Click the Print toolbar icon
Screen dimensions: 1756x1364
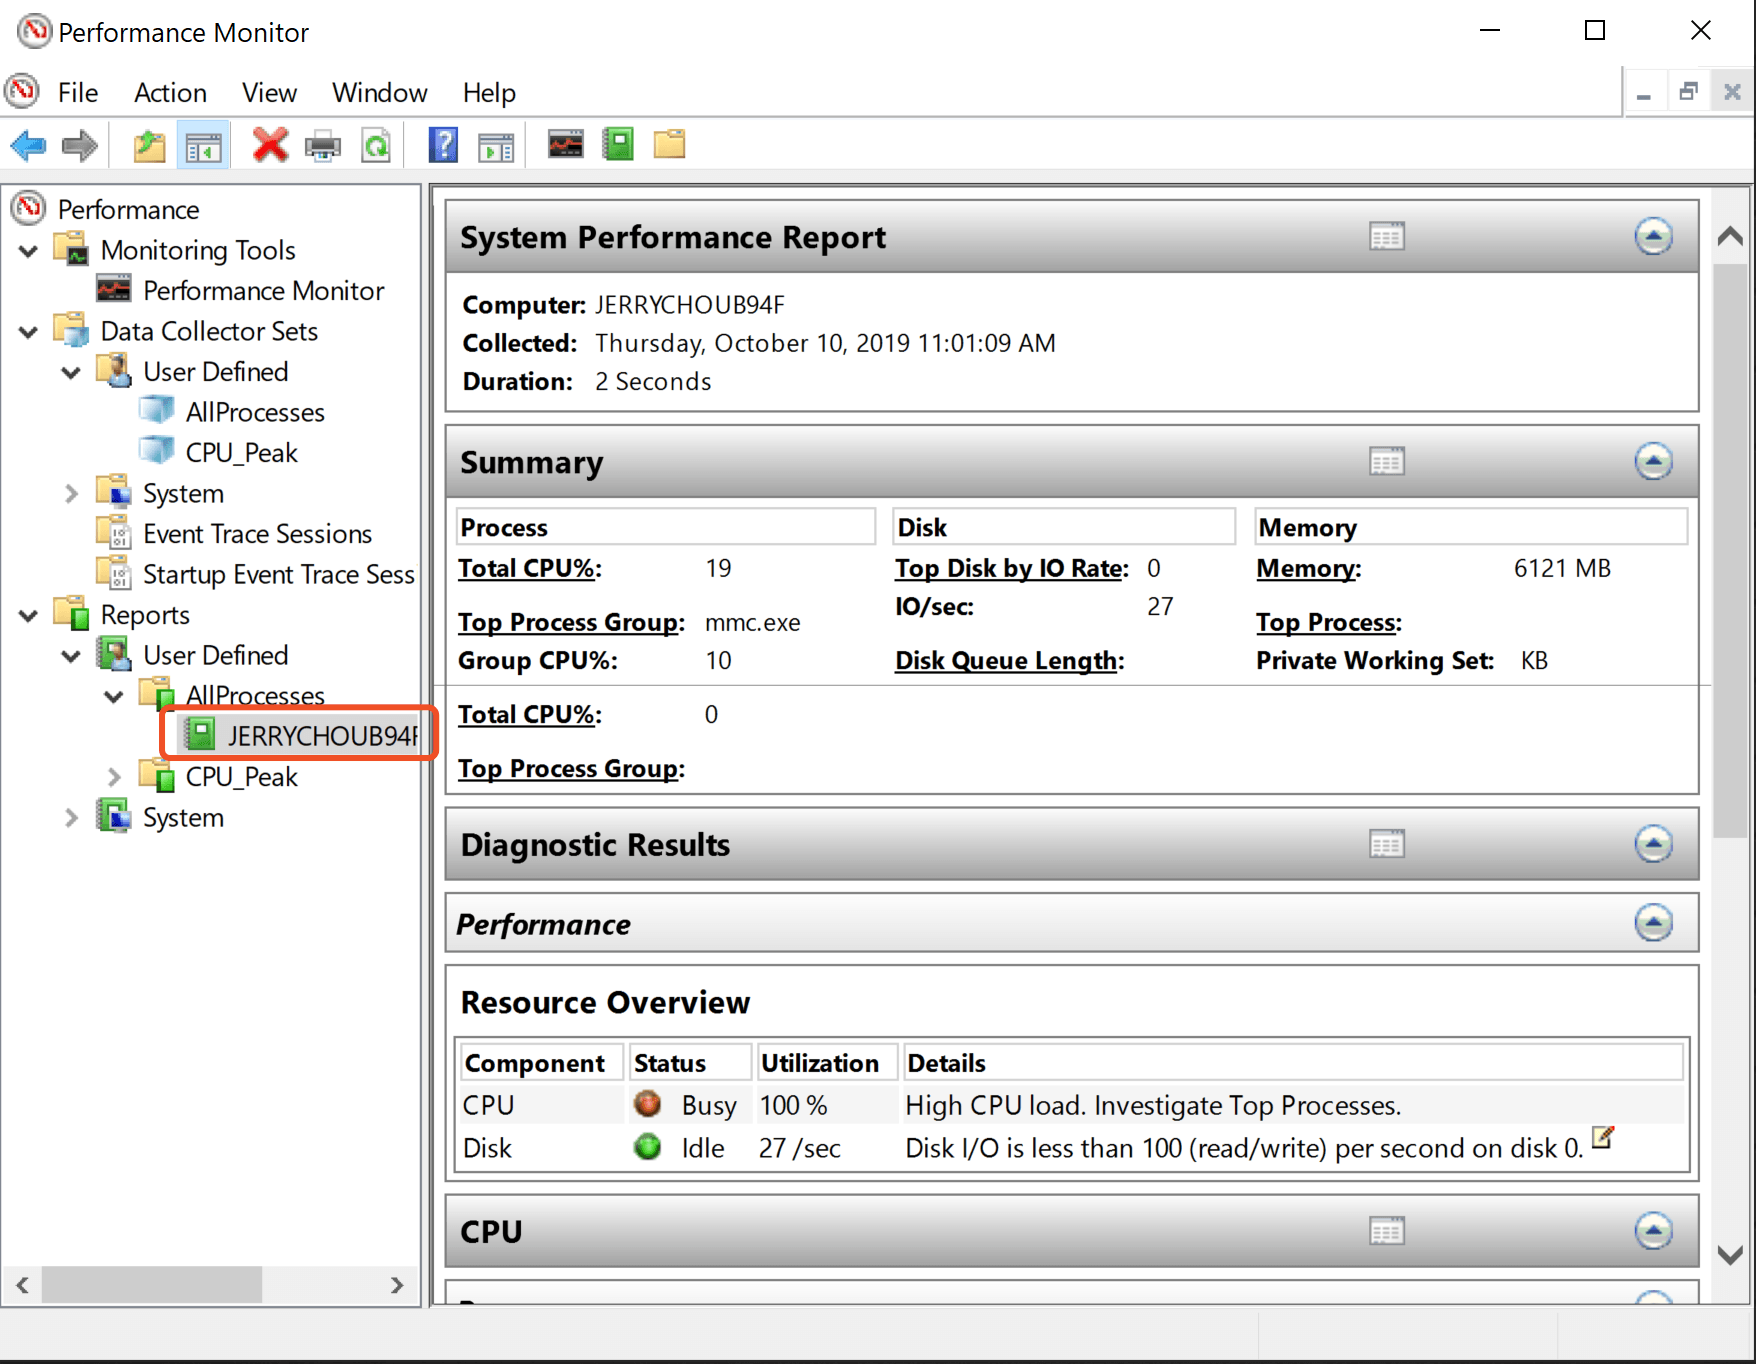point(322,146)
